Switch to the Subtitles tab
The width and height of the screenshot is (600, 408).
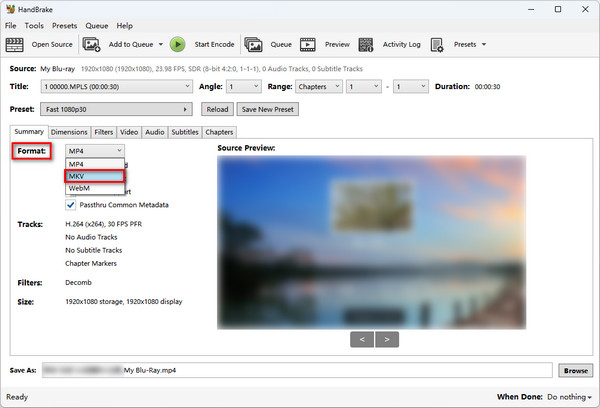(185, 132)
